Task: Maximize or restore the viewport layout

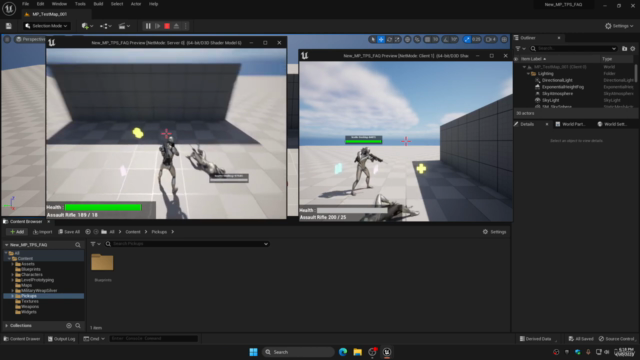Action: coord(504,39)
